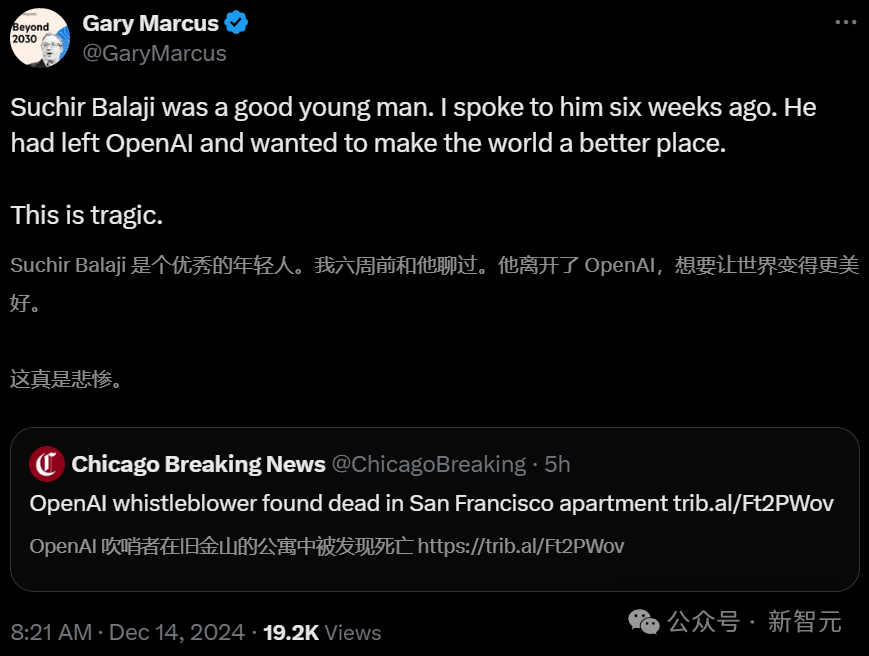Screen dimensions: 869x656
Task: Go to the @ChicagoBreaking handle
Action: [429, 464]
